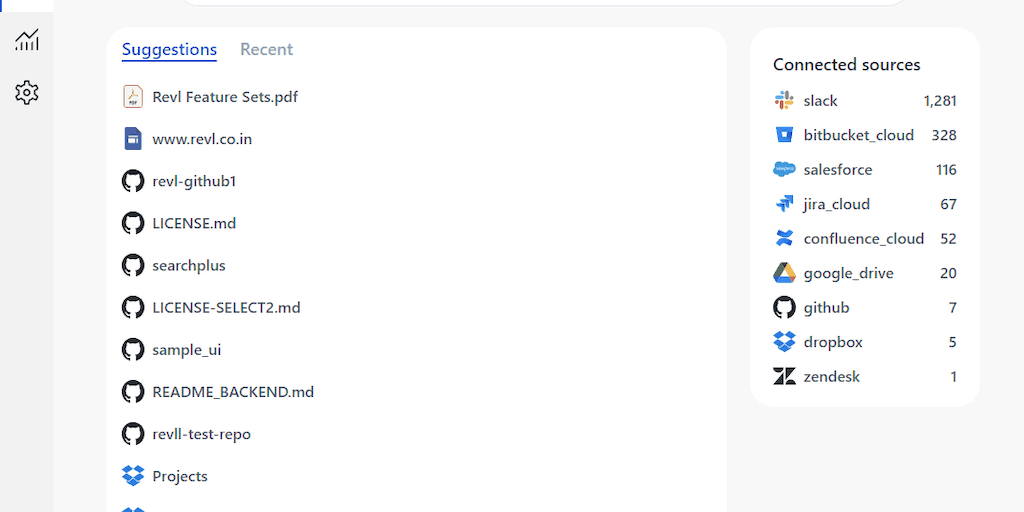Open the settings gear in sidebar
The image size is (1024, 512).
pyautogui.click(x=27, y=93)
